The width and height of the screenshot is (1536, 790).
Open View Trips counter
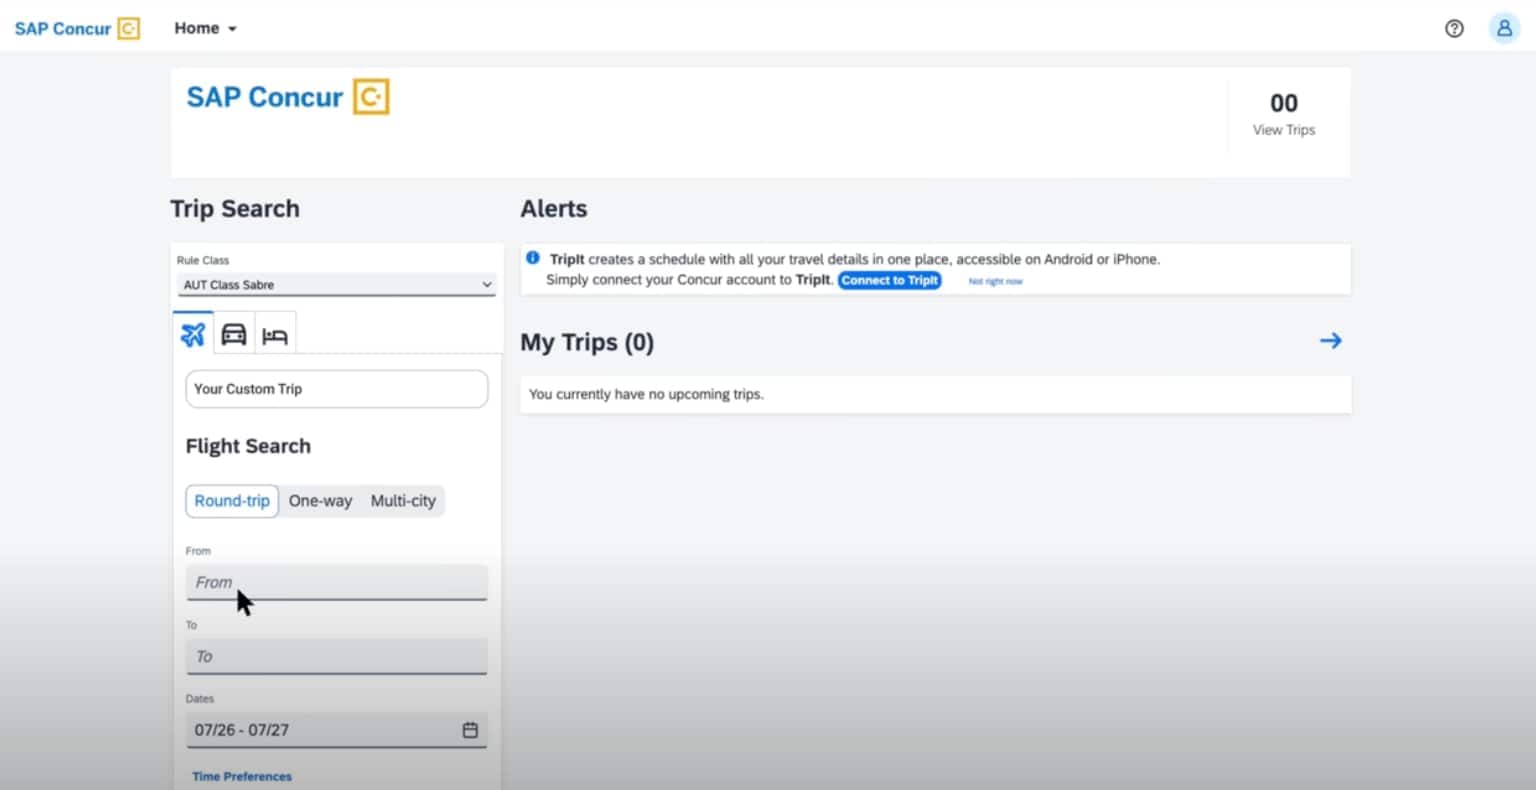click(1284, 114)
